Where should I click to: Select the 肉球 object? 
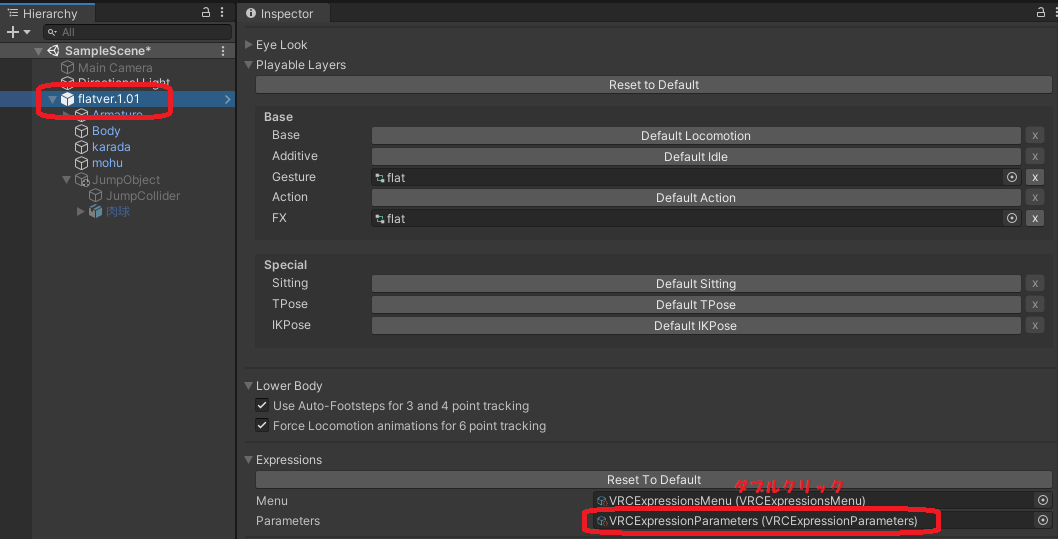point(118,212)
